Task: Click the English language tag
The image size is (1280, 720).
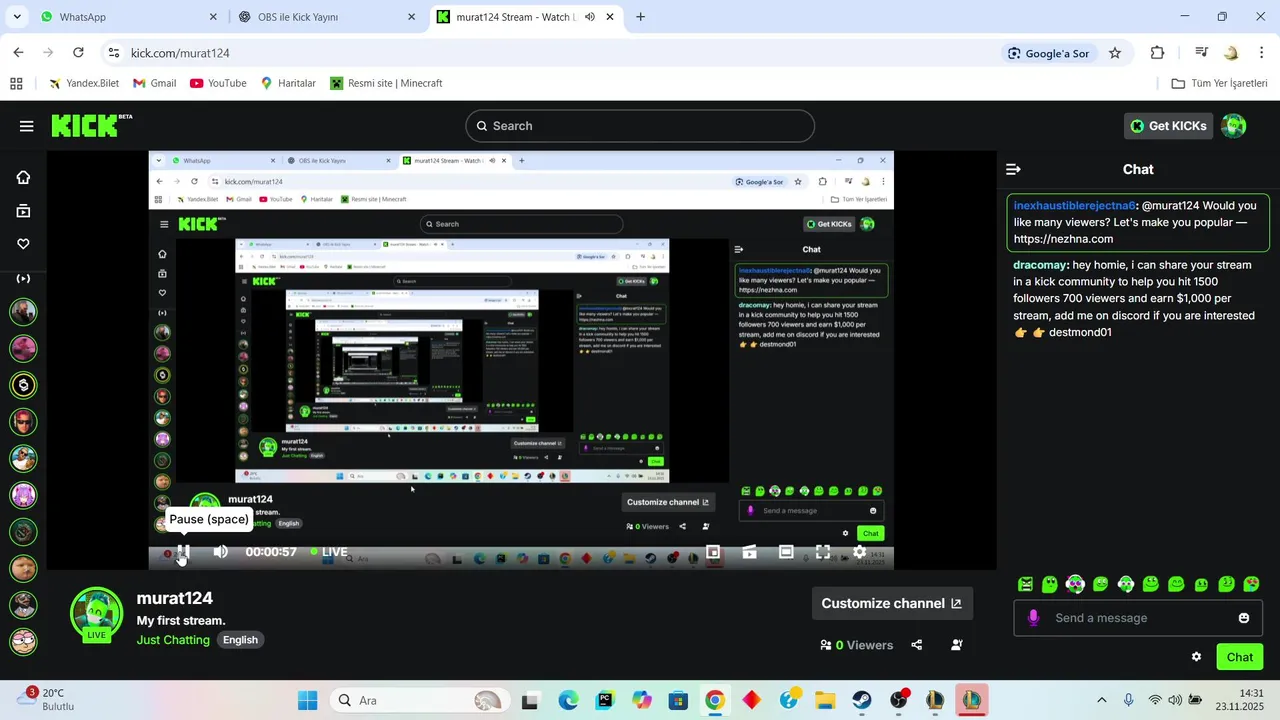Action: [x=240, y=640]
